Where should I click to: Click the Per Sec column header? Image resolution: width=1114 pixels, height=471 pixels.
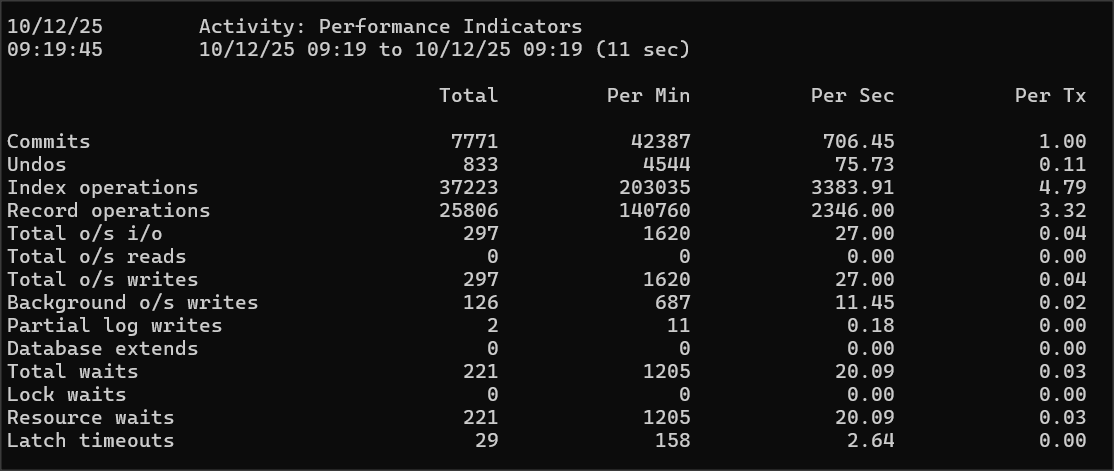click(x=852, y=96)
